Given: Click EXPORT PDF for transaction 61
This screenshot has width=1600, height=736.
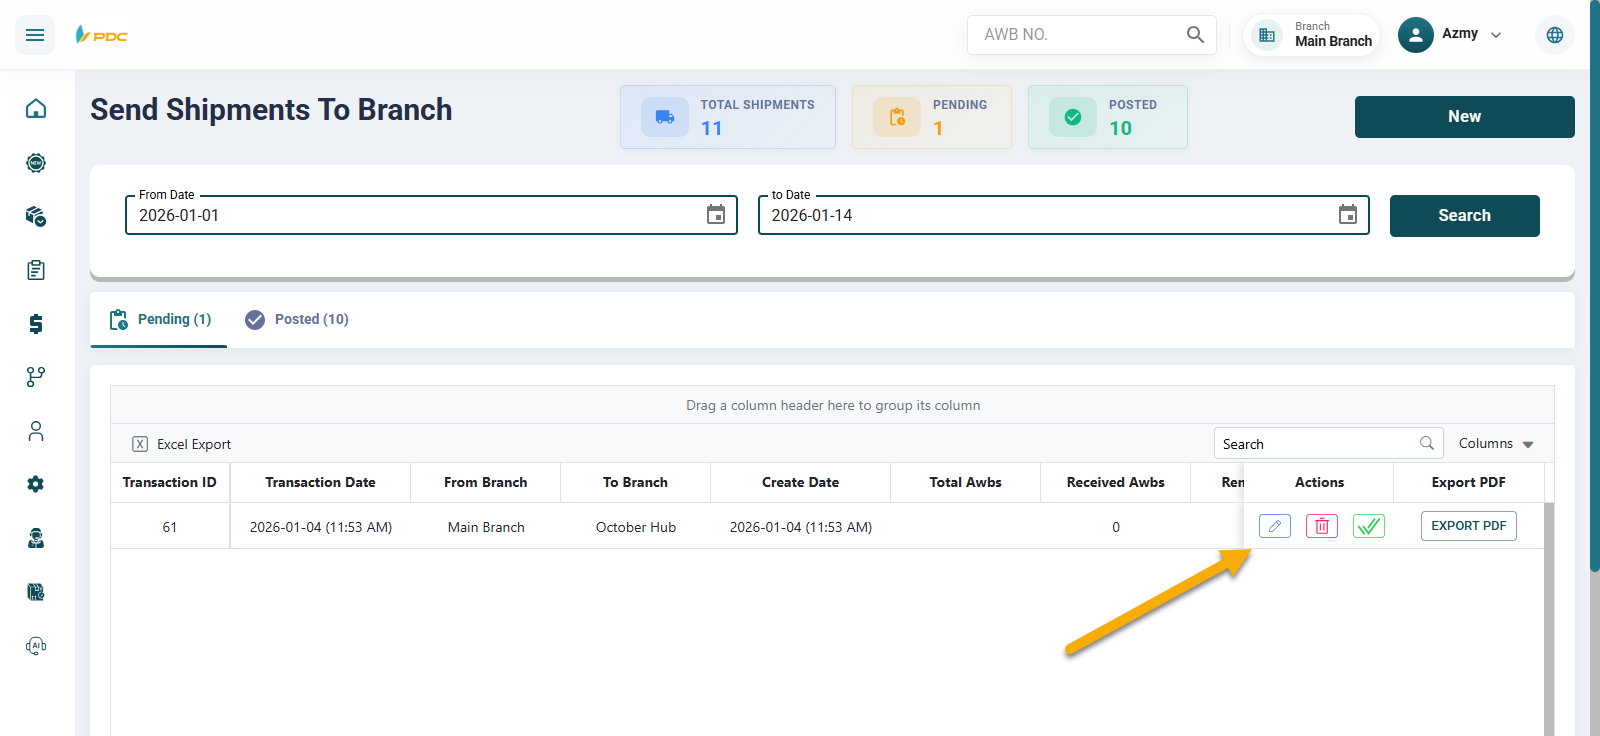Looking at the screenshot, I should tap(1468, 526).
